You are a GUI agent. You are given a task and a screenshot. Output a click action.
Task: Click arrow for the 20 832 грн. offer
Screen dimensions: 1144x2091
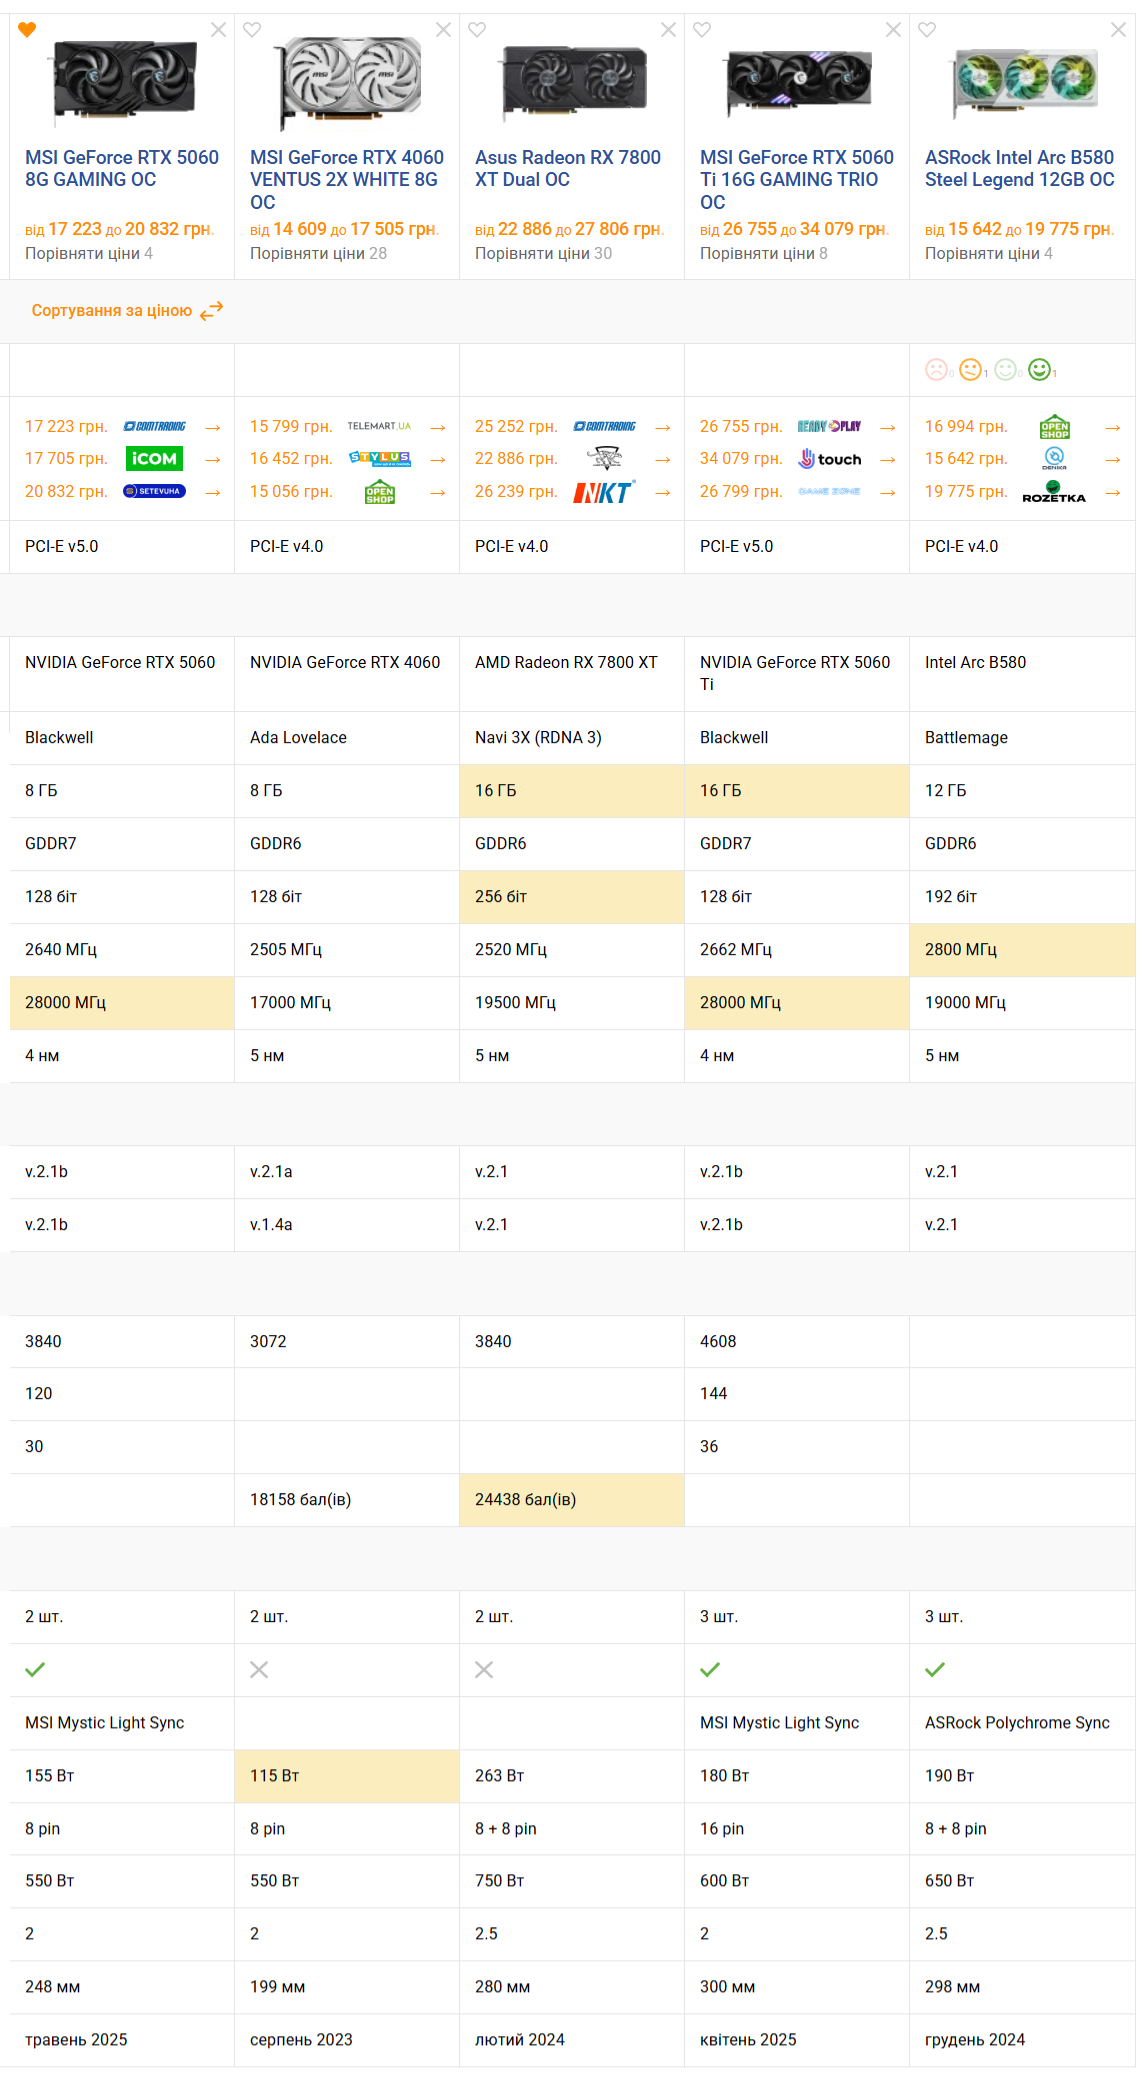click(x=213, y=493)
